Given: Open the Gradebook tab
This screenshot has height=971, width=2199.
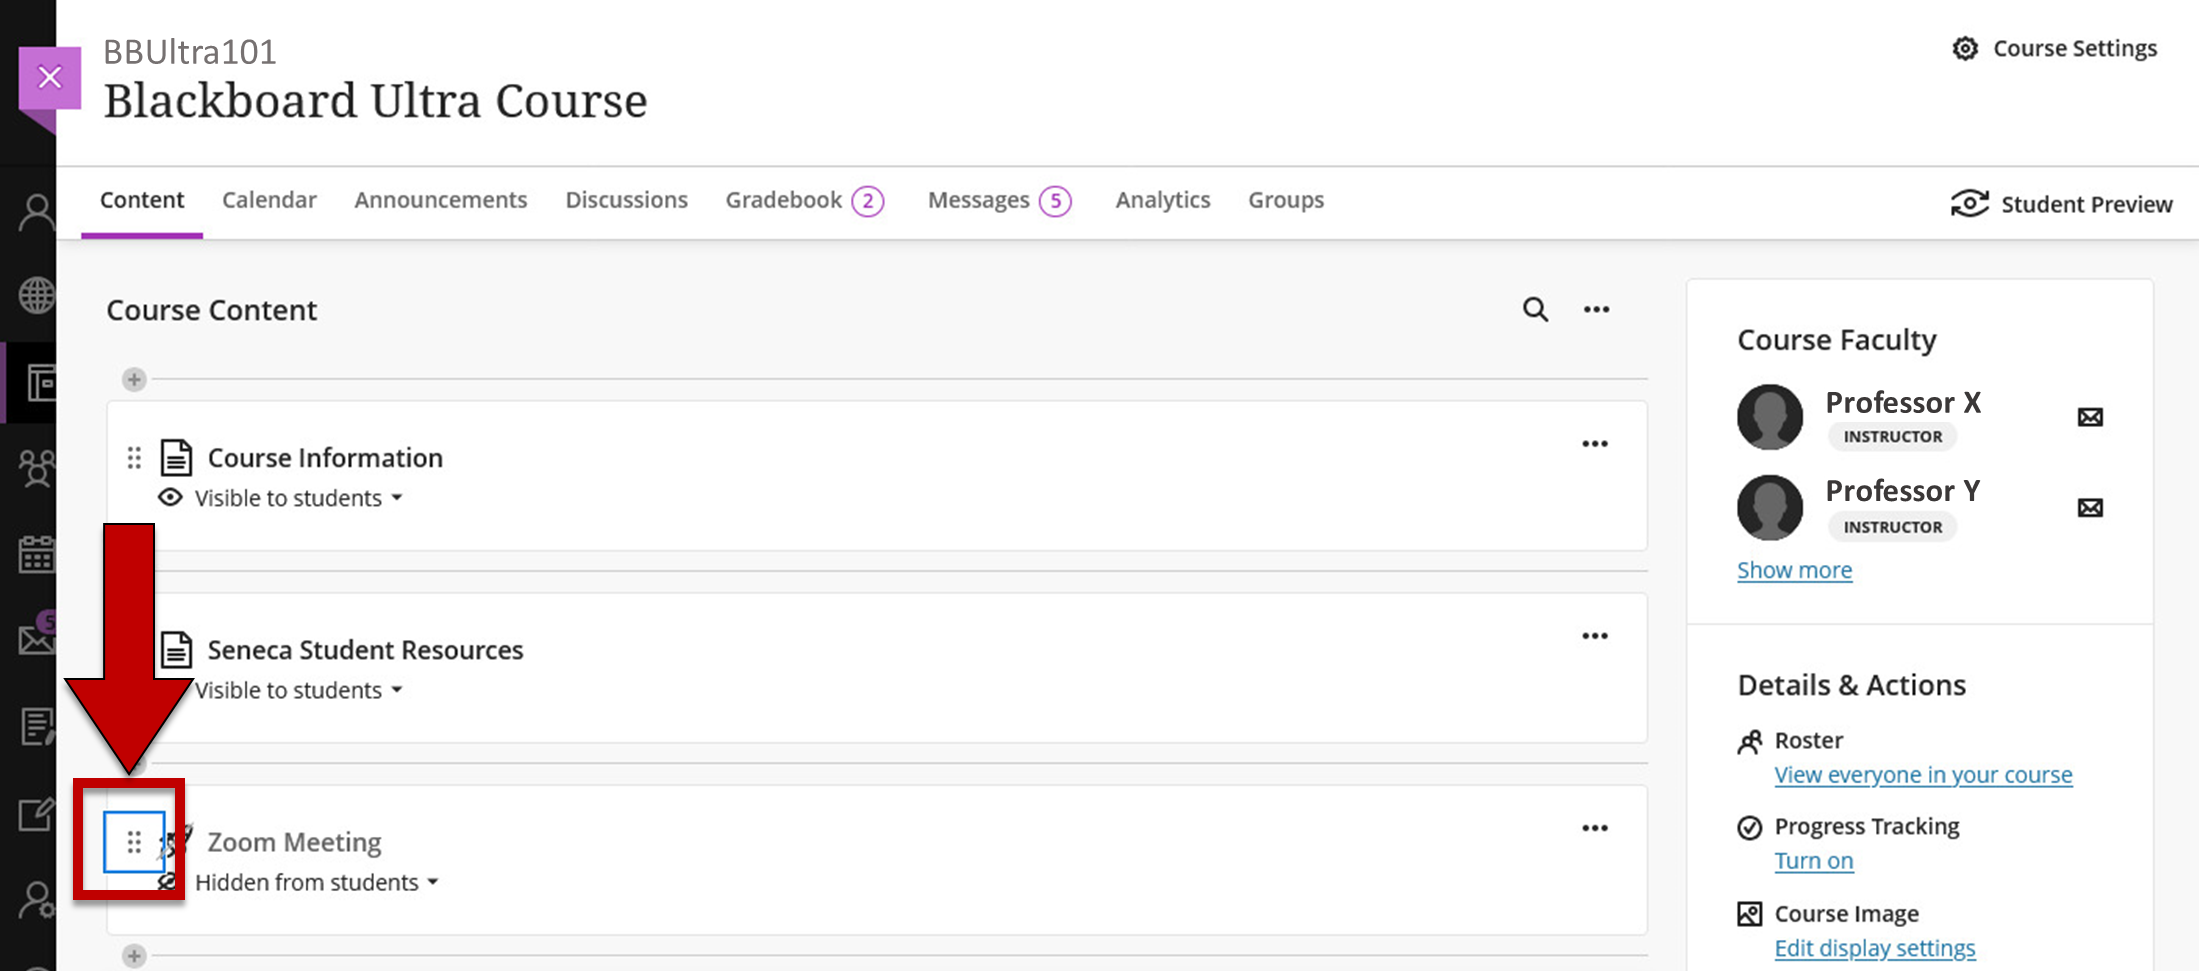Looking at the screenshot, I should [x=784, y=200].
